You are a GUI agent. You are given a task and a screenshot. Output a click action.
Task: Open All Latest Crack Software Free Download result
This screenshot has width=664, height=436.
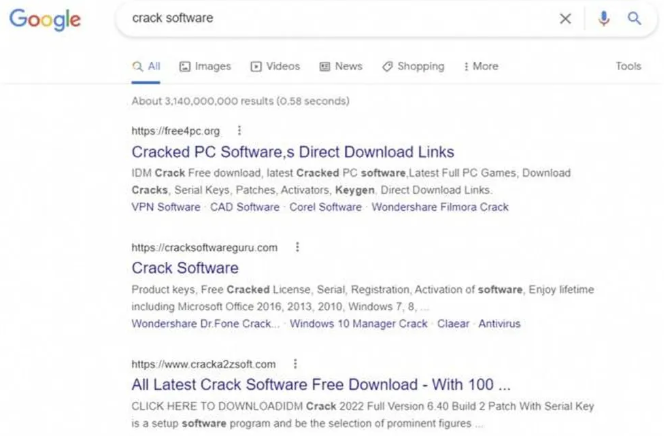tap(321, 385)
